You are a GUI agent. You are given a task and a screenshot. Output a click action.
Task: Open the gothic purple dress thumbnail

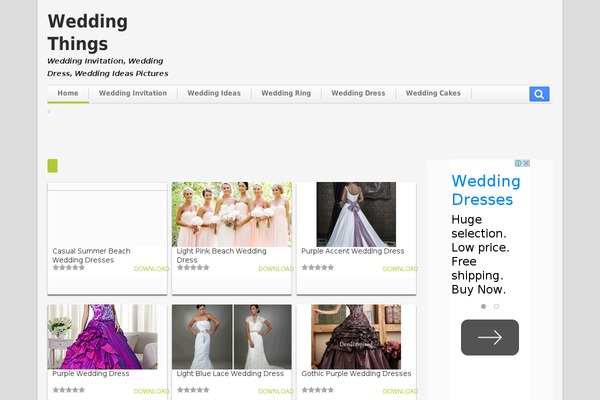(356, 337)
